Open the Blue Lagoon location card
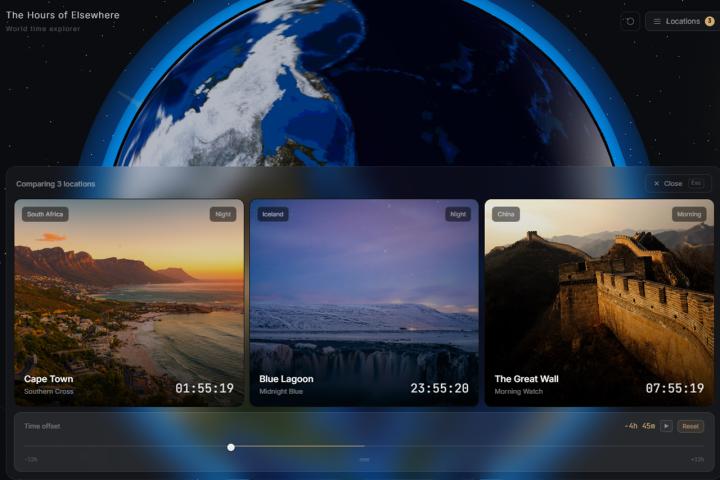Screen dimensions: 720x480 (x=364, y=303)
